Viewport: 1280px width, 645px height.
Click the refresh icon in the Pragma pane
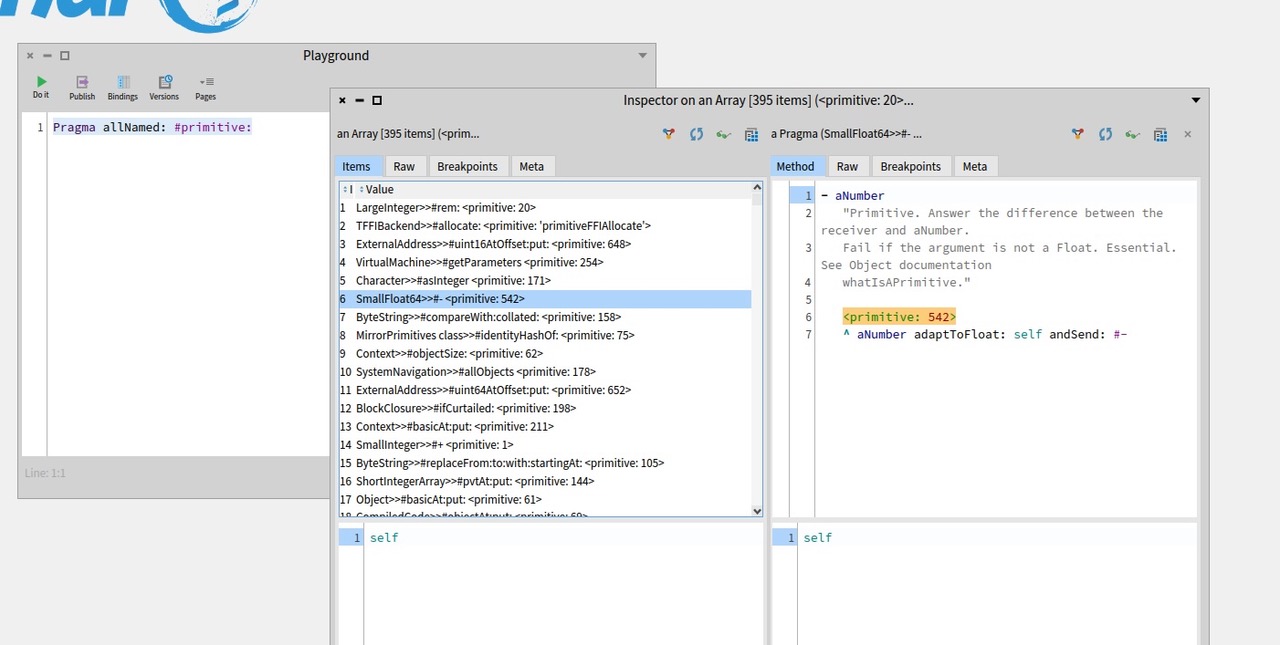(1105, 134)
